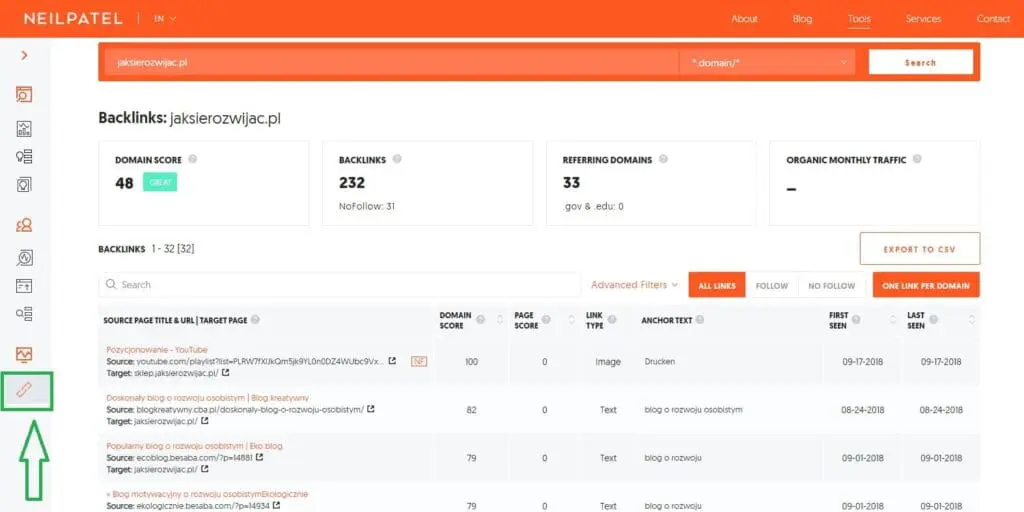Click help icon in Page Score column header
The height and width of the screenshot is (512, 1024).
546,319
